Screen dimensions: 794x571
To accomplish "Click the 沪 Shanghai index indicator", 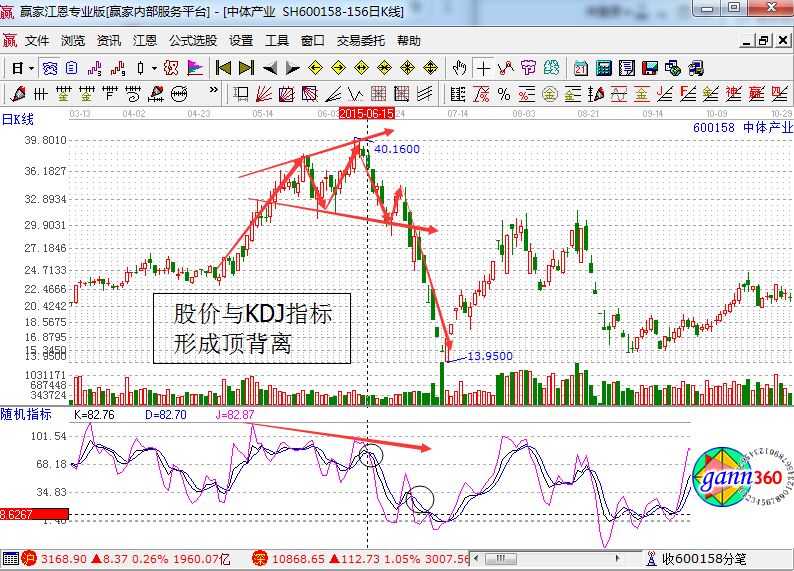I will (x=29, y=558).
